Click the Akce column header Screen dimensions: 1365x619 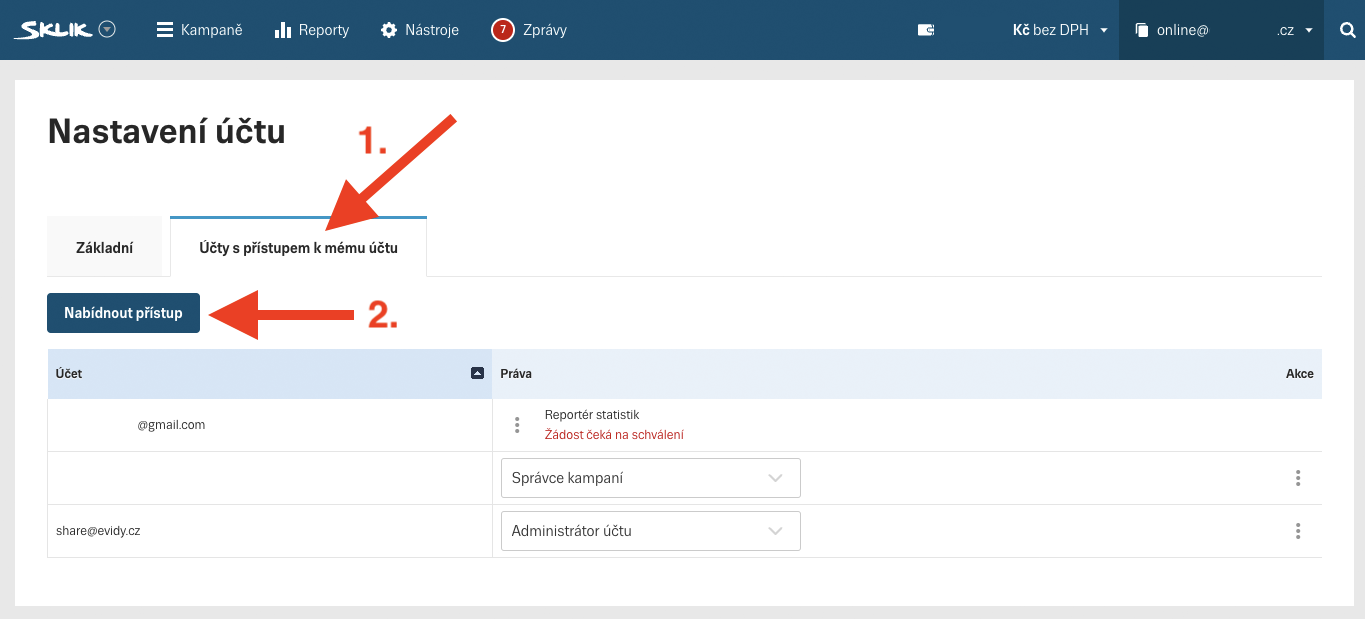[x=1299, y=373]
